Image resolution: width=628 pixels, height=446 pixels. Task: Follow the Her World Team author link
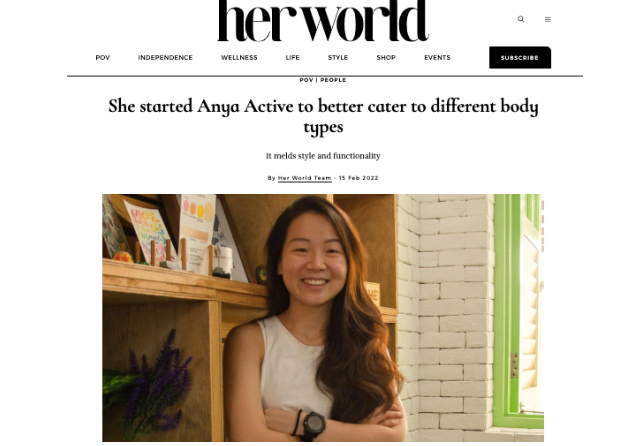click(x=305, y=178)
